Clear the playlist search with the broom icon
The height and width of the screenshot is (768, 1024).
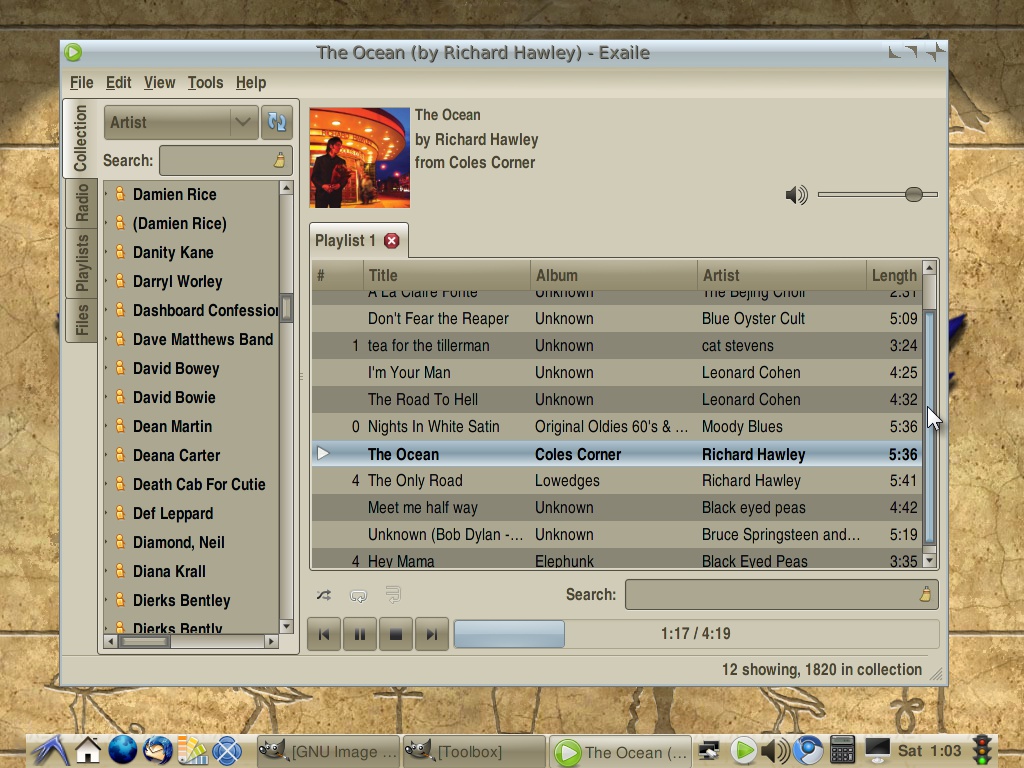coord(925,594)
